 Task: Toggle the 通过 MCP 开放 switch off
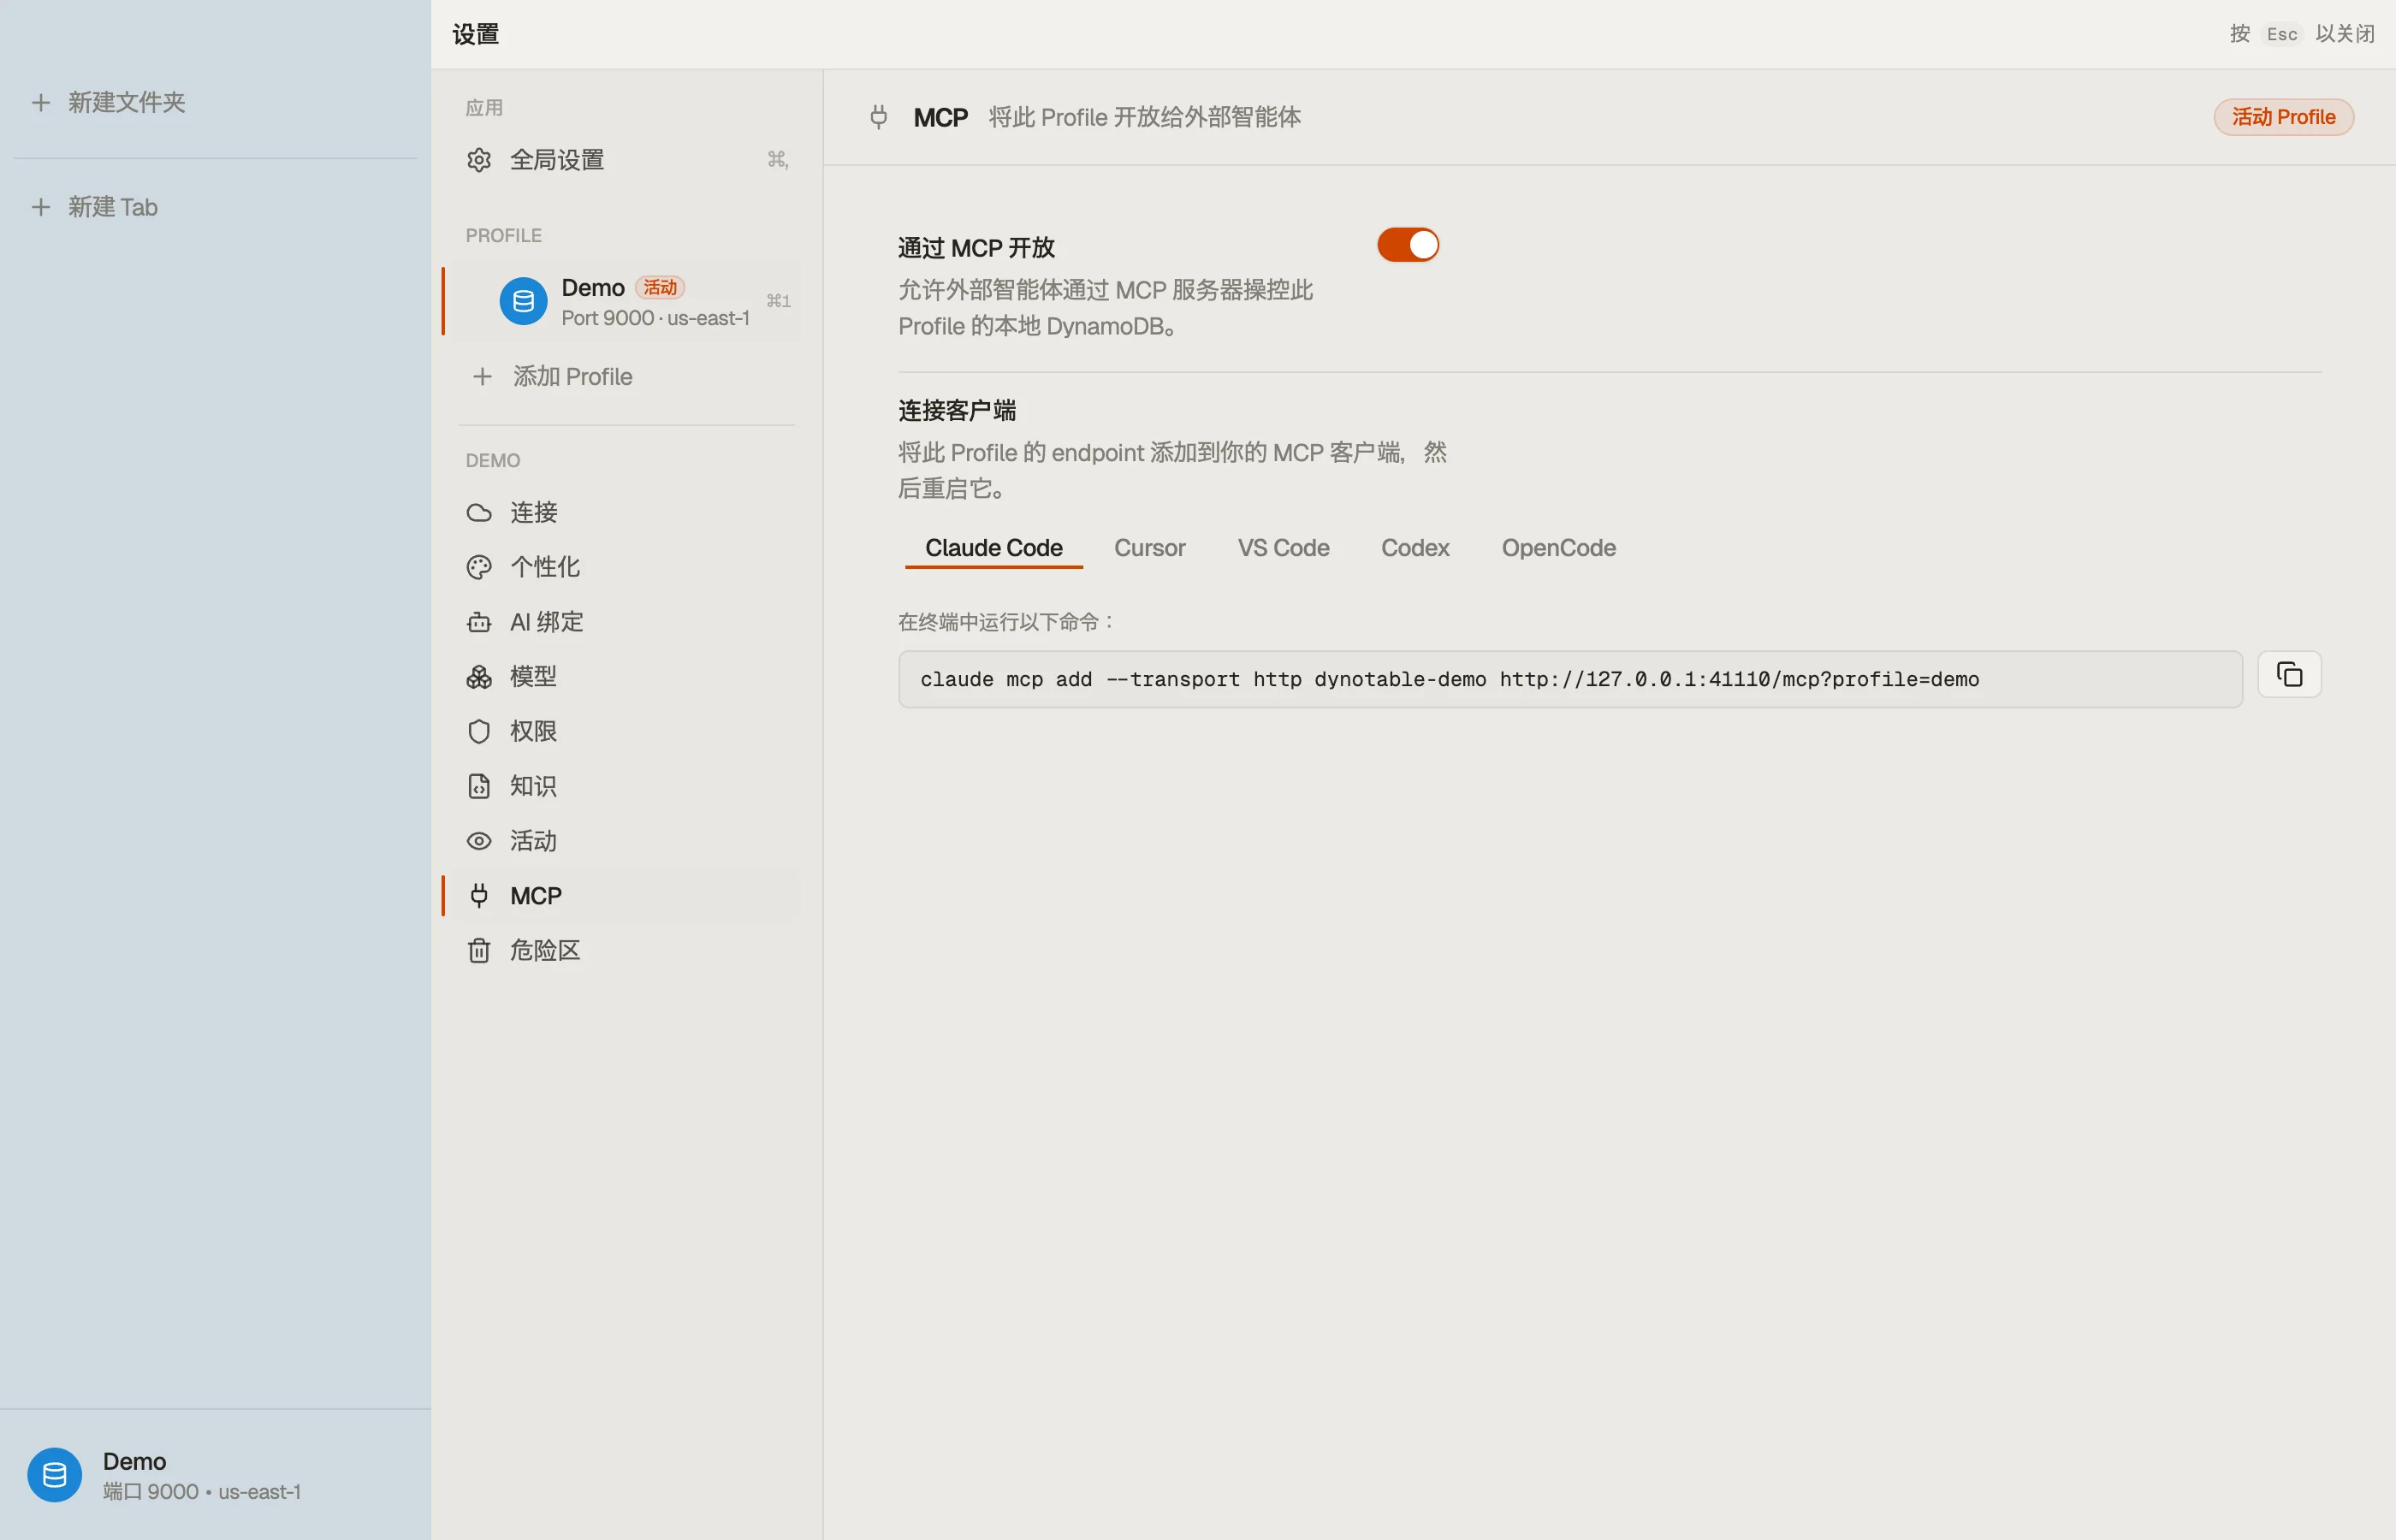pos(1407,245)
